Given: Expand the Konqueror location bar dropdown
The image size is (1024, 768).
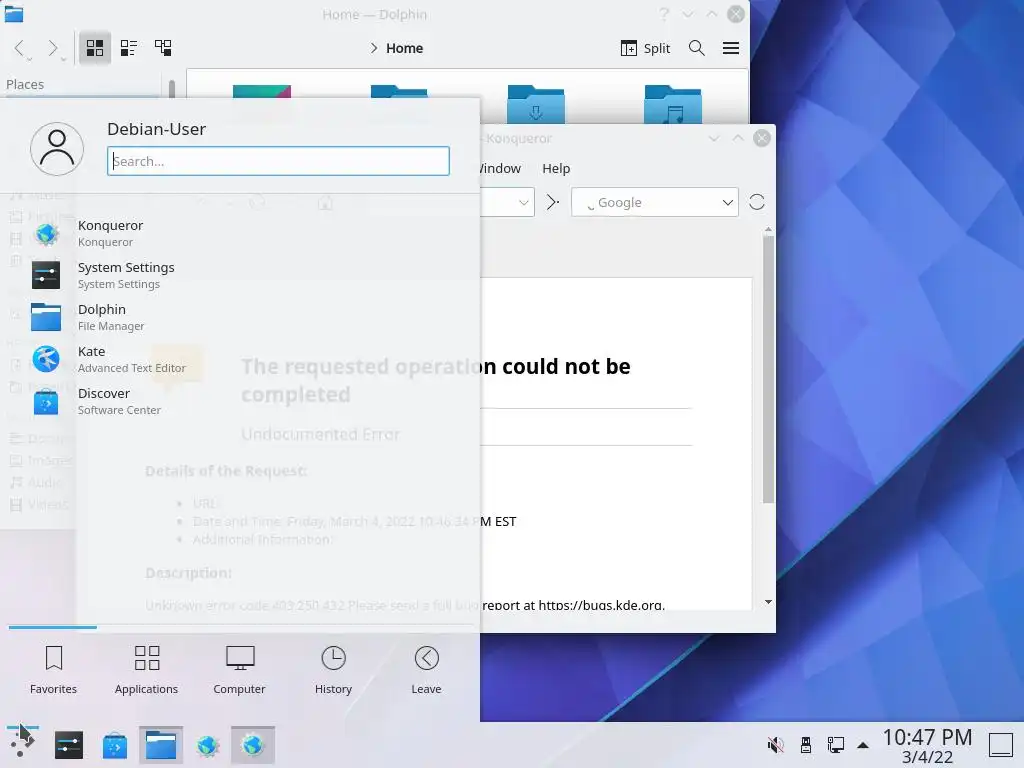Looking at the screenshot, I should 524,202.
